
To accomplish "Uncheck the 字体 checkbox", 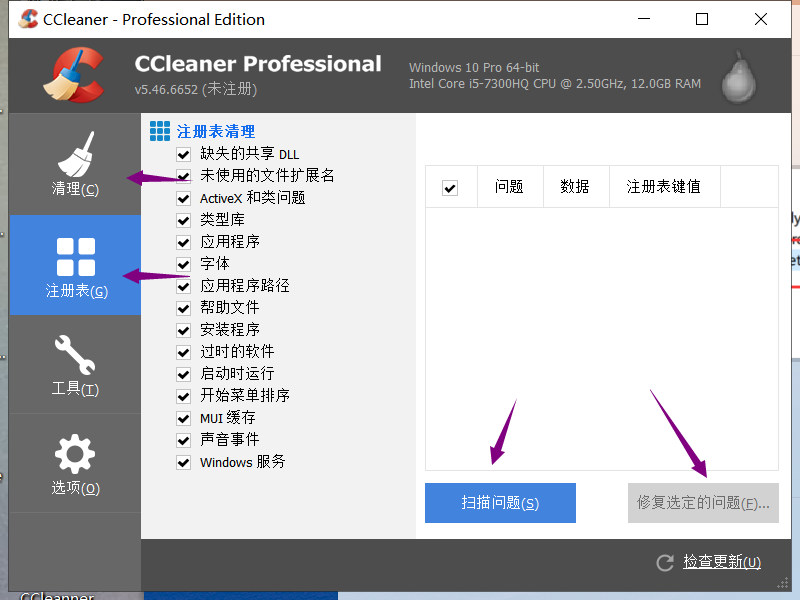I will click(184, 264).
